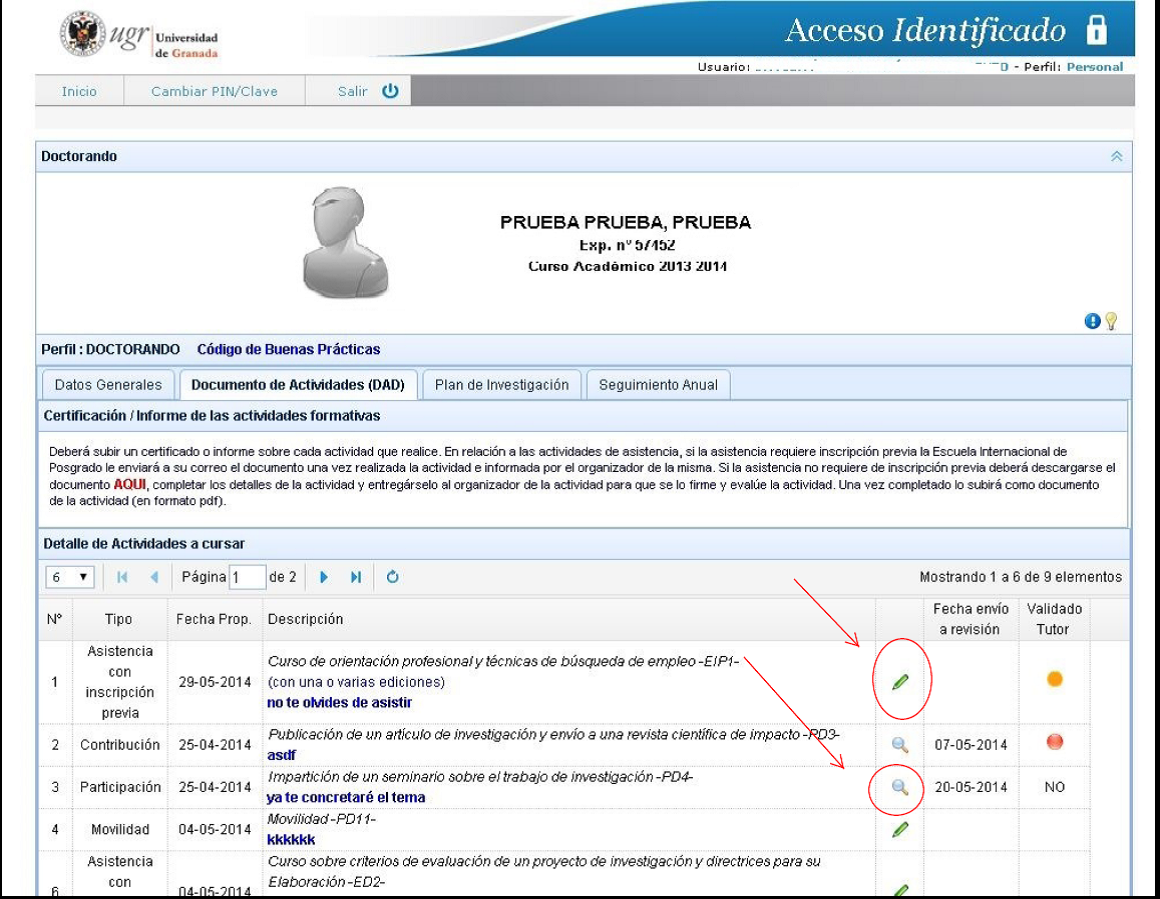Click the pencil edit icon for activity 1
This screenshot has width=1160, height=899.
pos(900,682)
